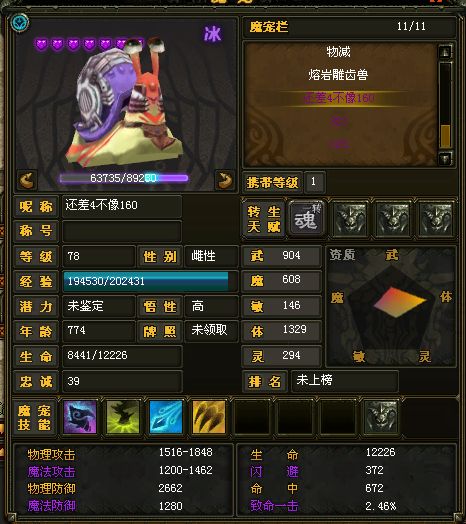Screen dimensions: 466x524
Task: Click the 昵称 nickname field
Action: (x=122, y=206)
